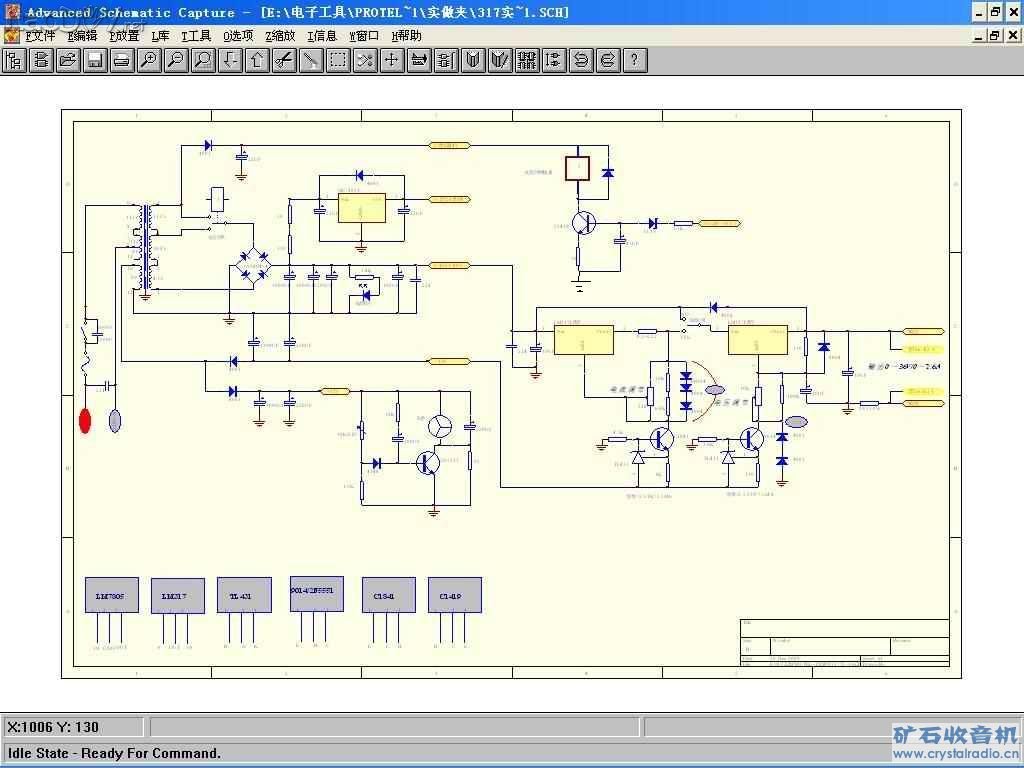Open the T工具 (Tools) menu

coord(196,36)
